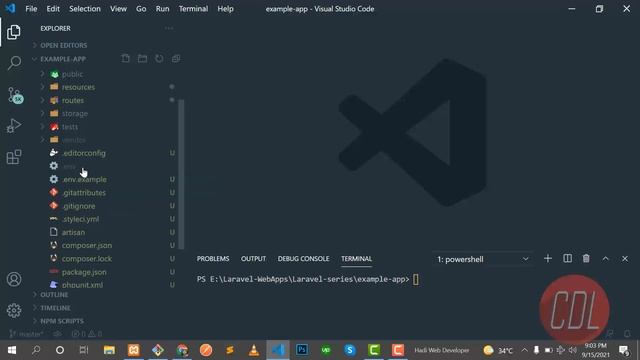
Task: Open the Run menu
Action: (162, 9)
